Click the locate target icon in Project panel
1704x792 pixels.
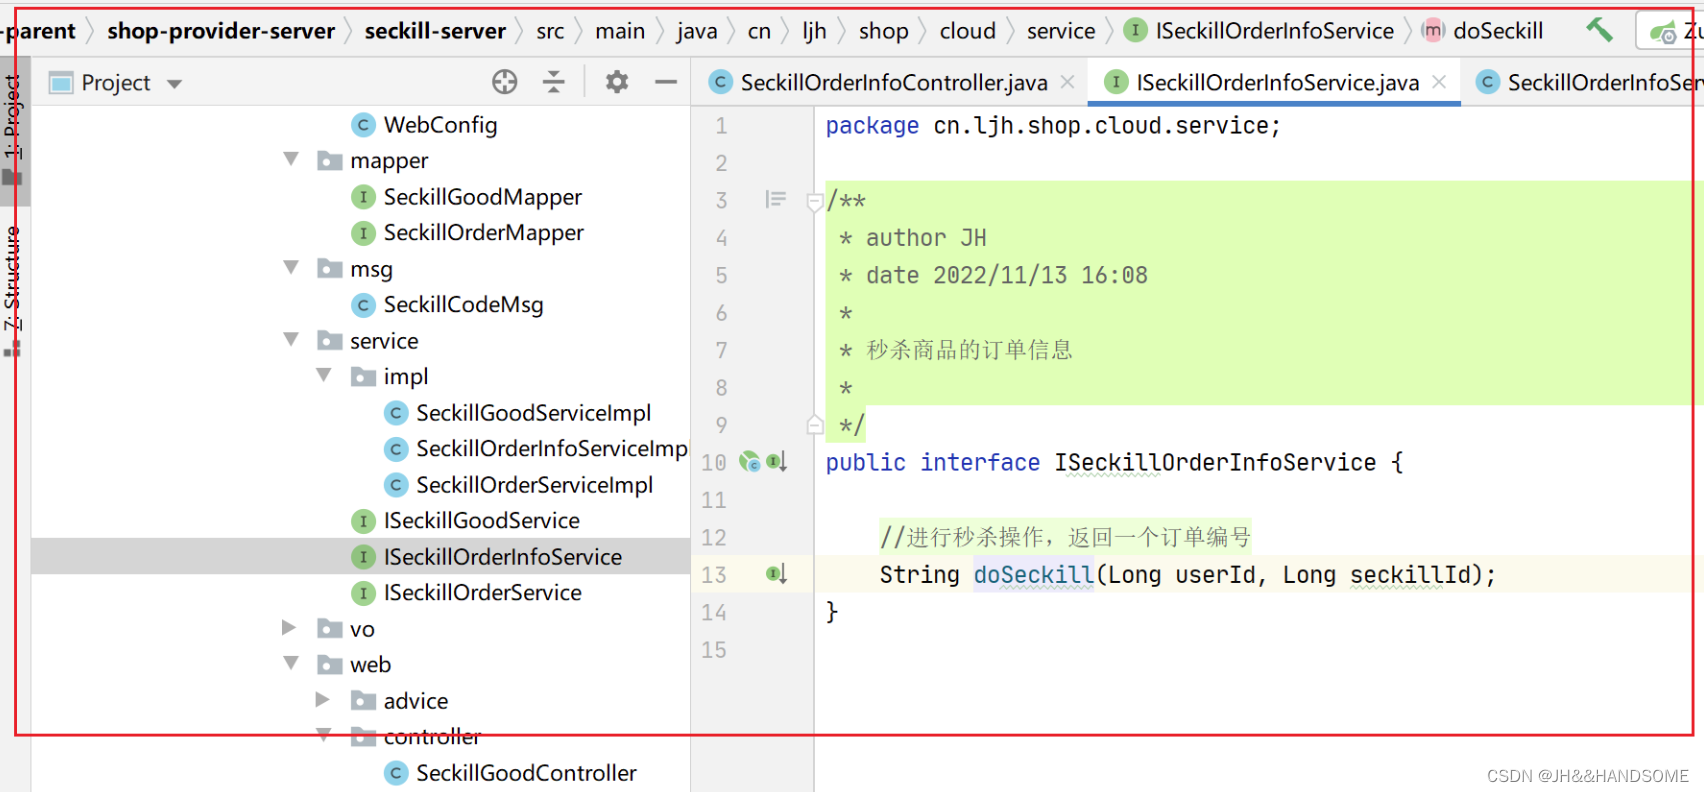click(x=505, y=82)
